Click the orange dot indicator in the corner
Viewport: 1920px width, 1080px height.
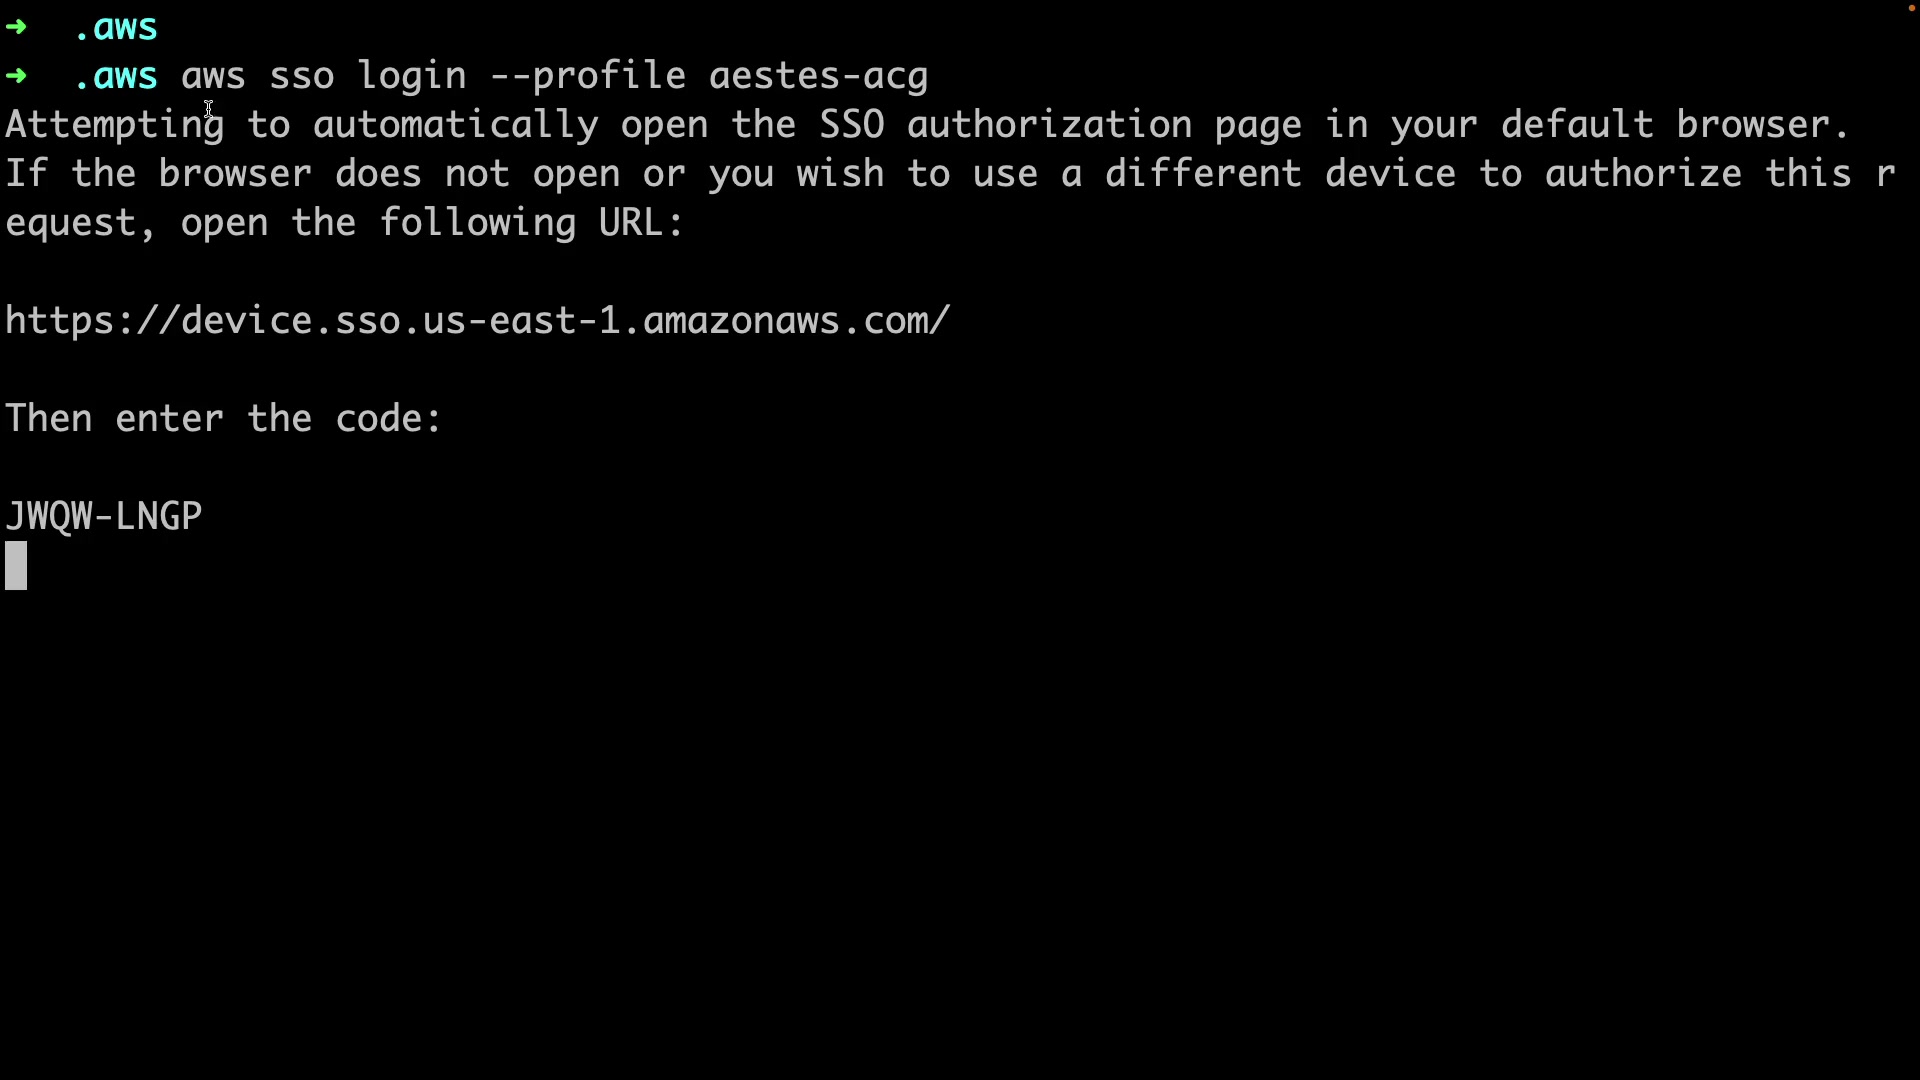(1911, 8)
